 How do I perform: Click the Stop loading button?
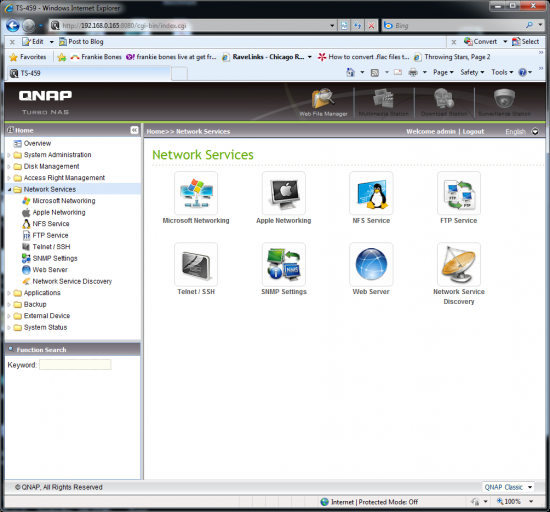[371, 26]
